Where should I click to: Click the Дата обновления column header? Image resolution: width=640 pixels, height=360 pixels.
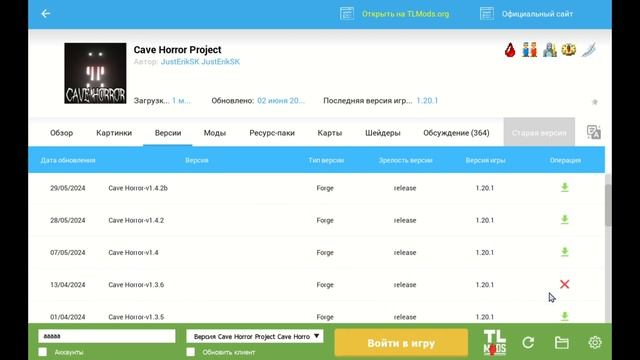coord(68,160)
